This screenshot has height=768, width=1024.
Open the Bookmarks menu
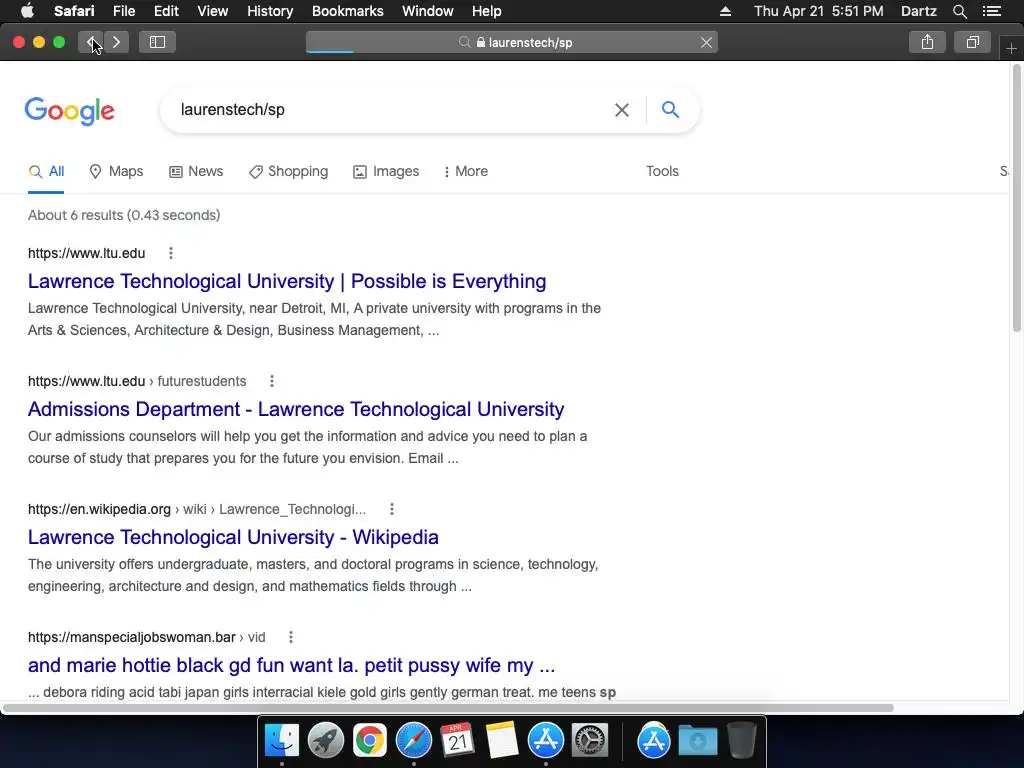point(347,11)
